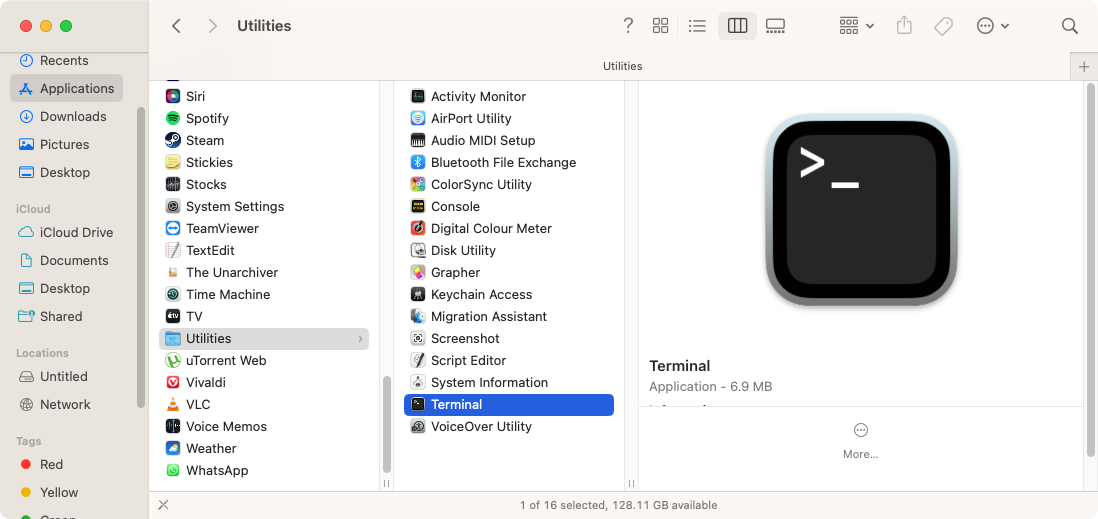Open Documents in the sidebar
1098x519 pixels.
64,261
